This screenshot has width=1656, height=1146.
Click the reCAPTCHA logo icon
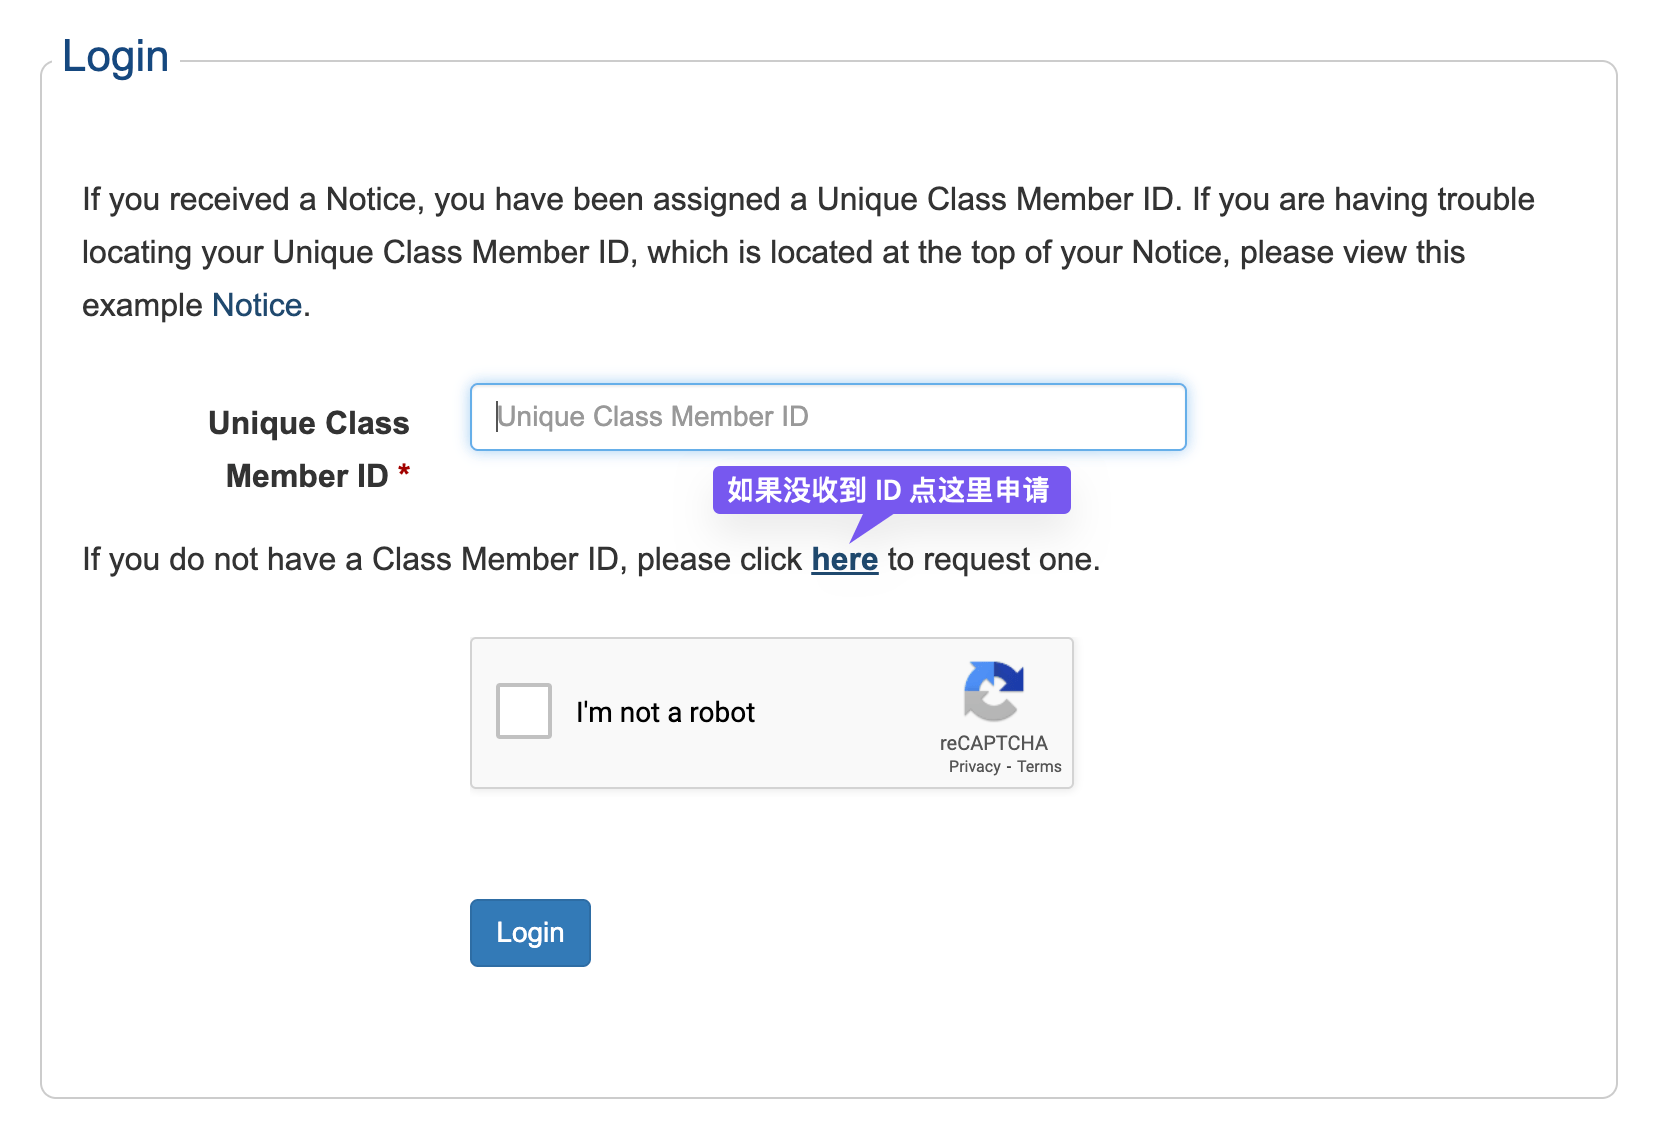coord(993,690)
